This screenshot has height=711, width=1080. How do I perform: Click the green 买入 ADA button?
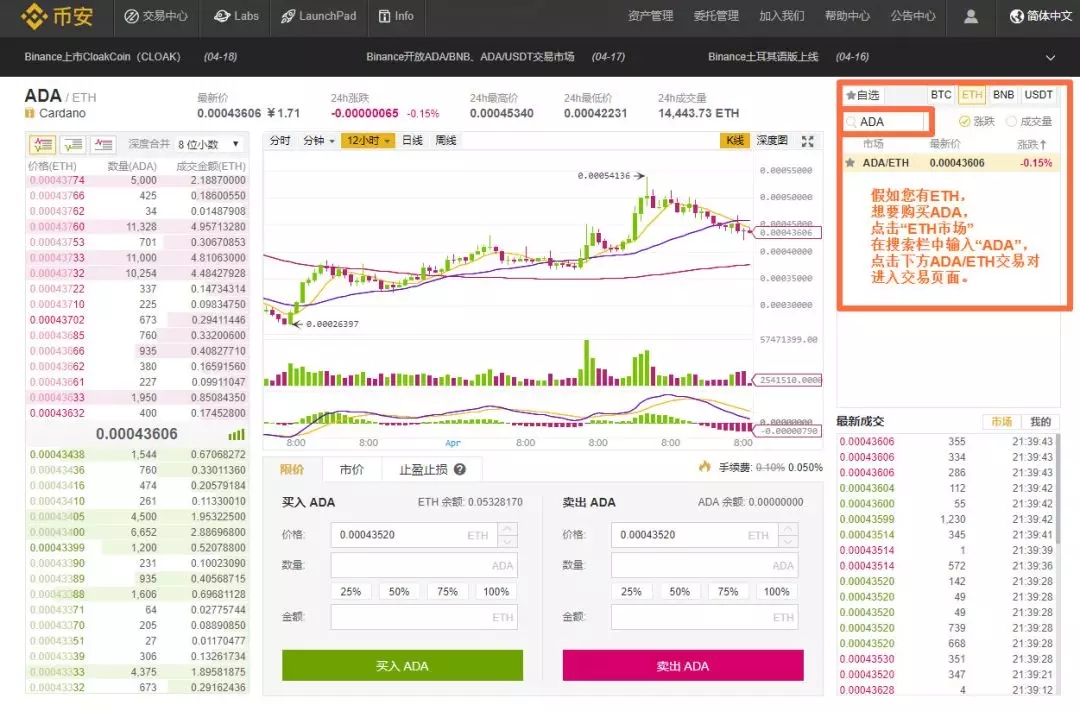(402, 666)
